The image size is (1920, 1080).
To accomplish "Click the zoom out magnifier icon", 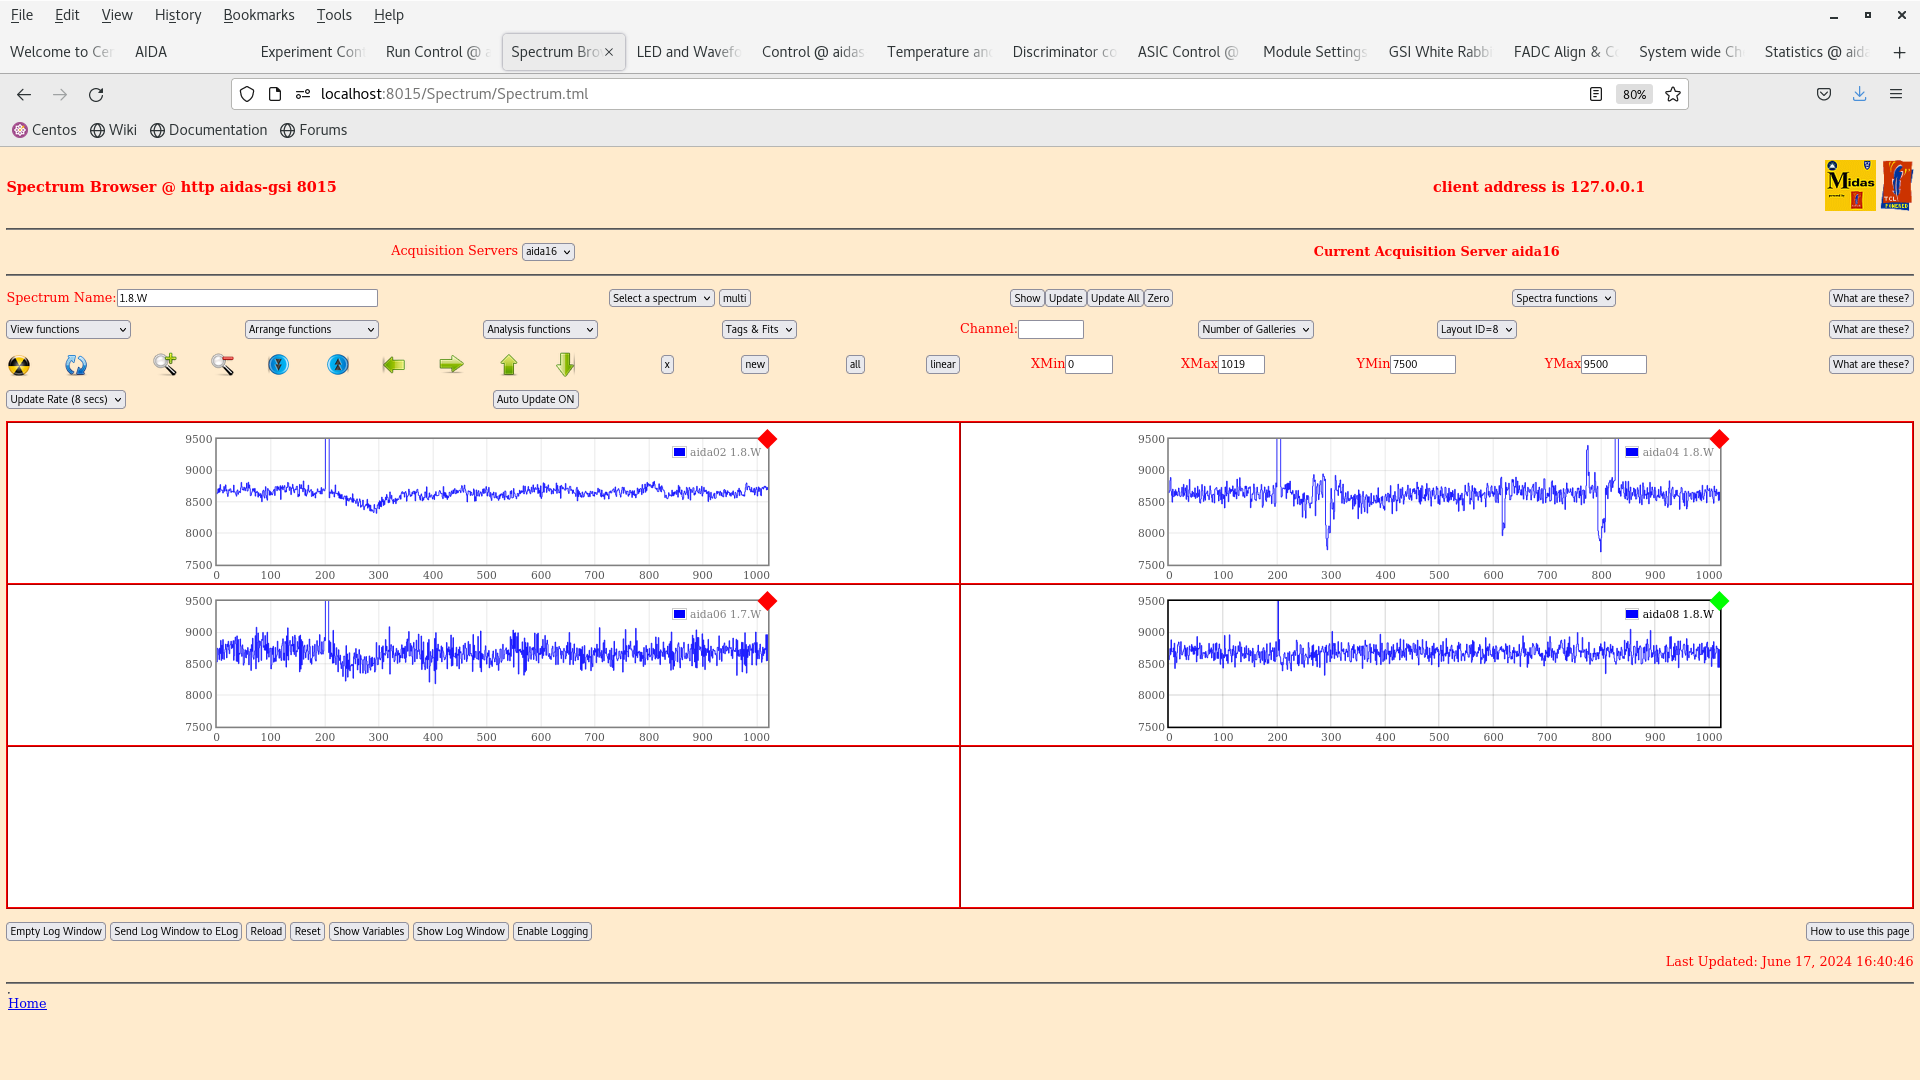I will click(x=223, y=364).
